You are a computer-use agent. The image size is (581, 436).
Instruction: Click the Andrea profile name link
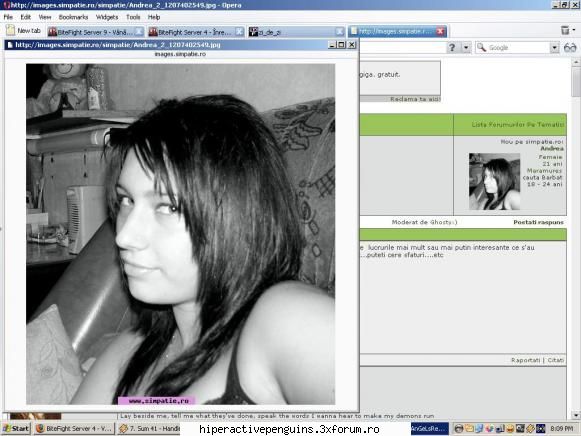552,149
